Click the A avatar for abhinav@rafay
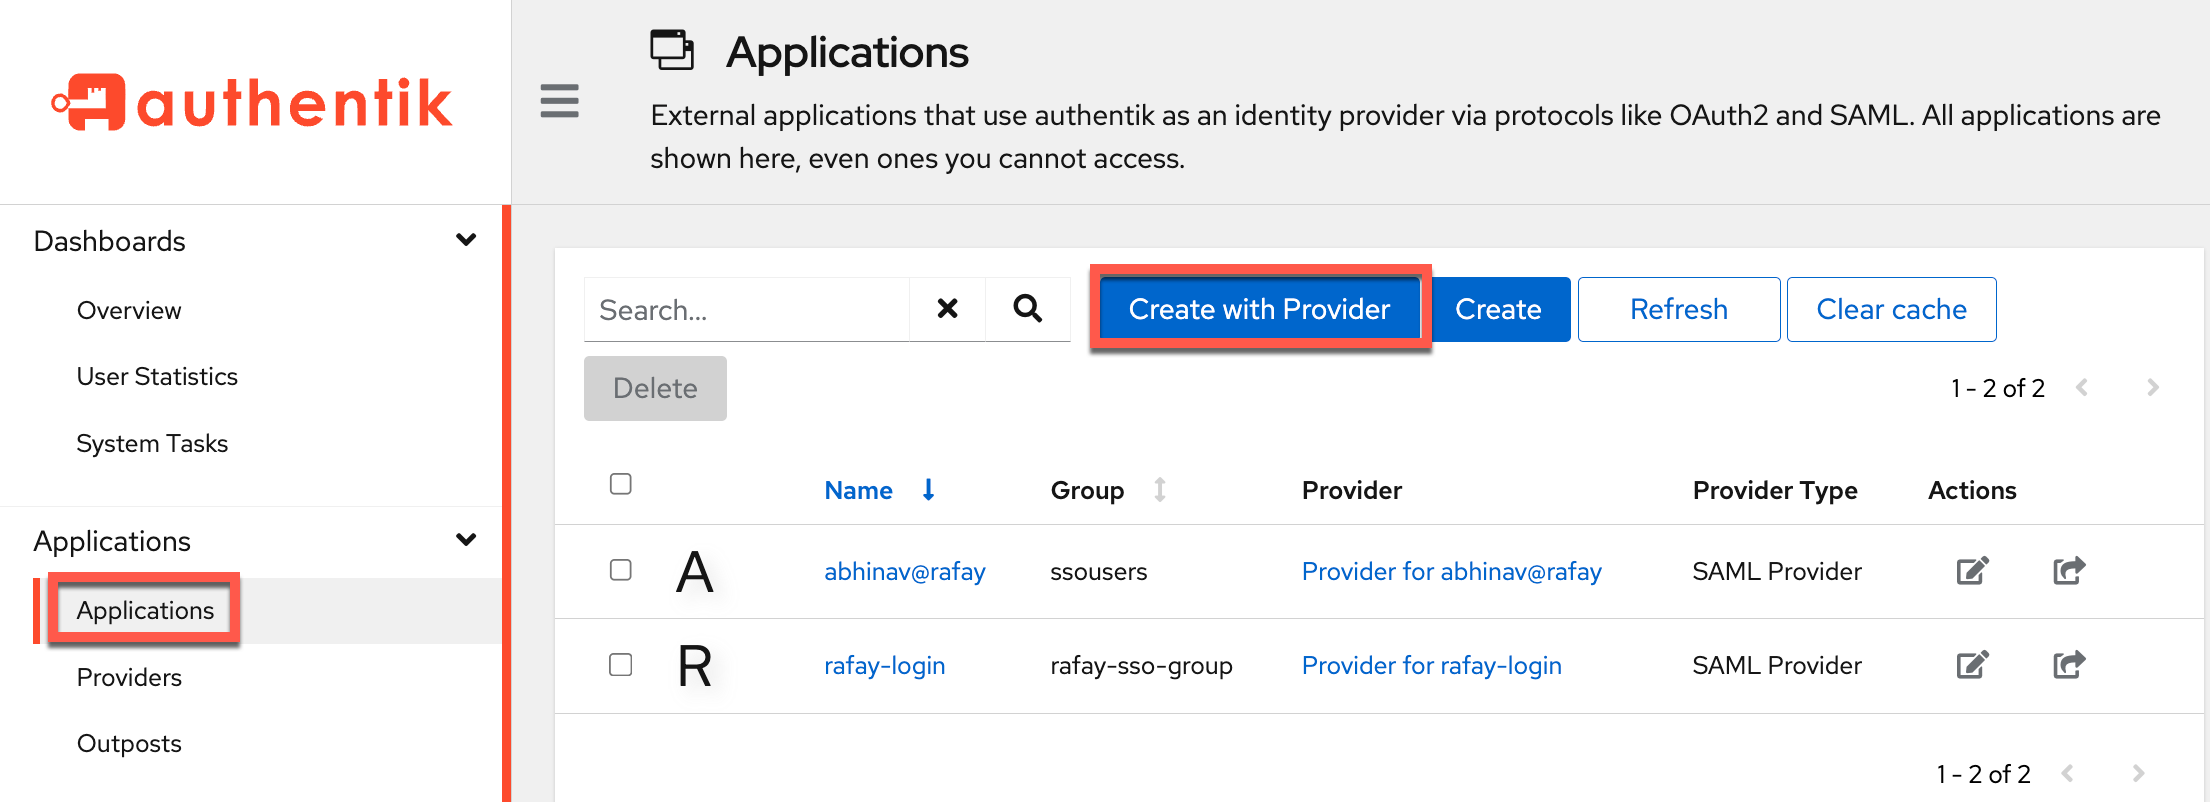 695,572
